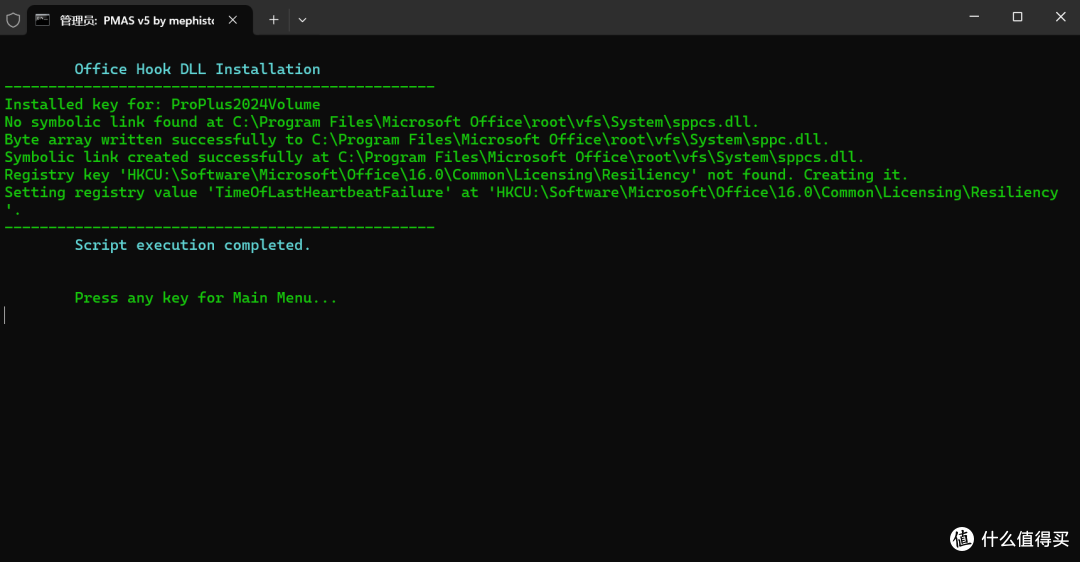The width and height of the screenshot is (1080, 562).
Task: Close the terminal window
Action: pos(1061,17)
